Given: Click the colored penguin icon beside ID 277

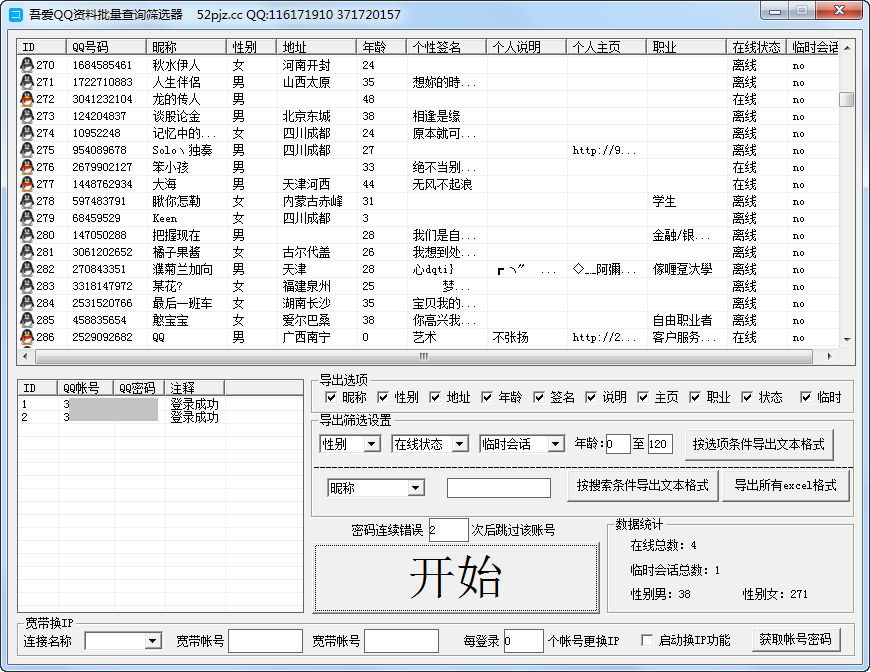Looking at the screenshot, I should (x=27, y=184).
